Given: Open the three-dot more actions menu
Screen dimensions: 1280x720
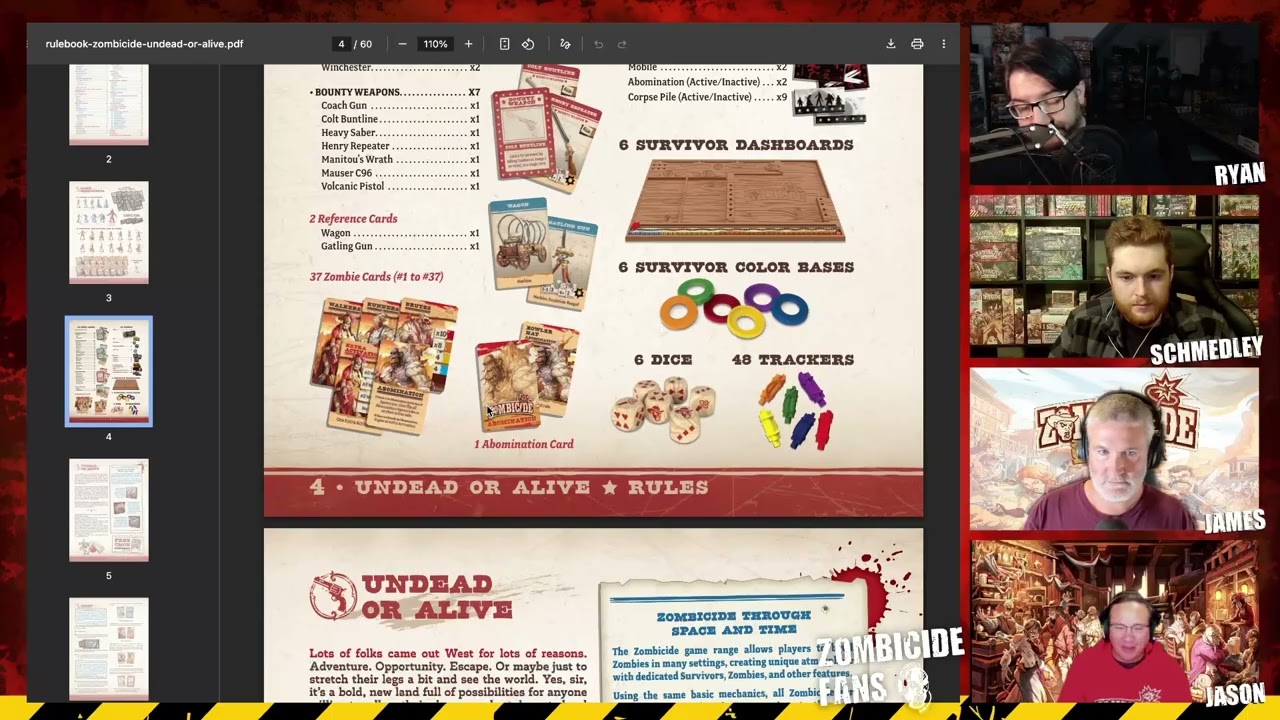Looking at the screenshot, I should coord(943,44).
